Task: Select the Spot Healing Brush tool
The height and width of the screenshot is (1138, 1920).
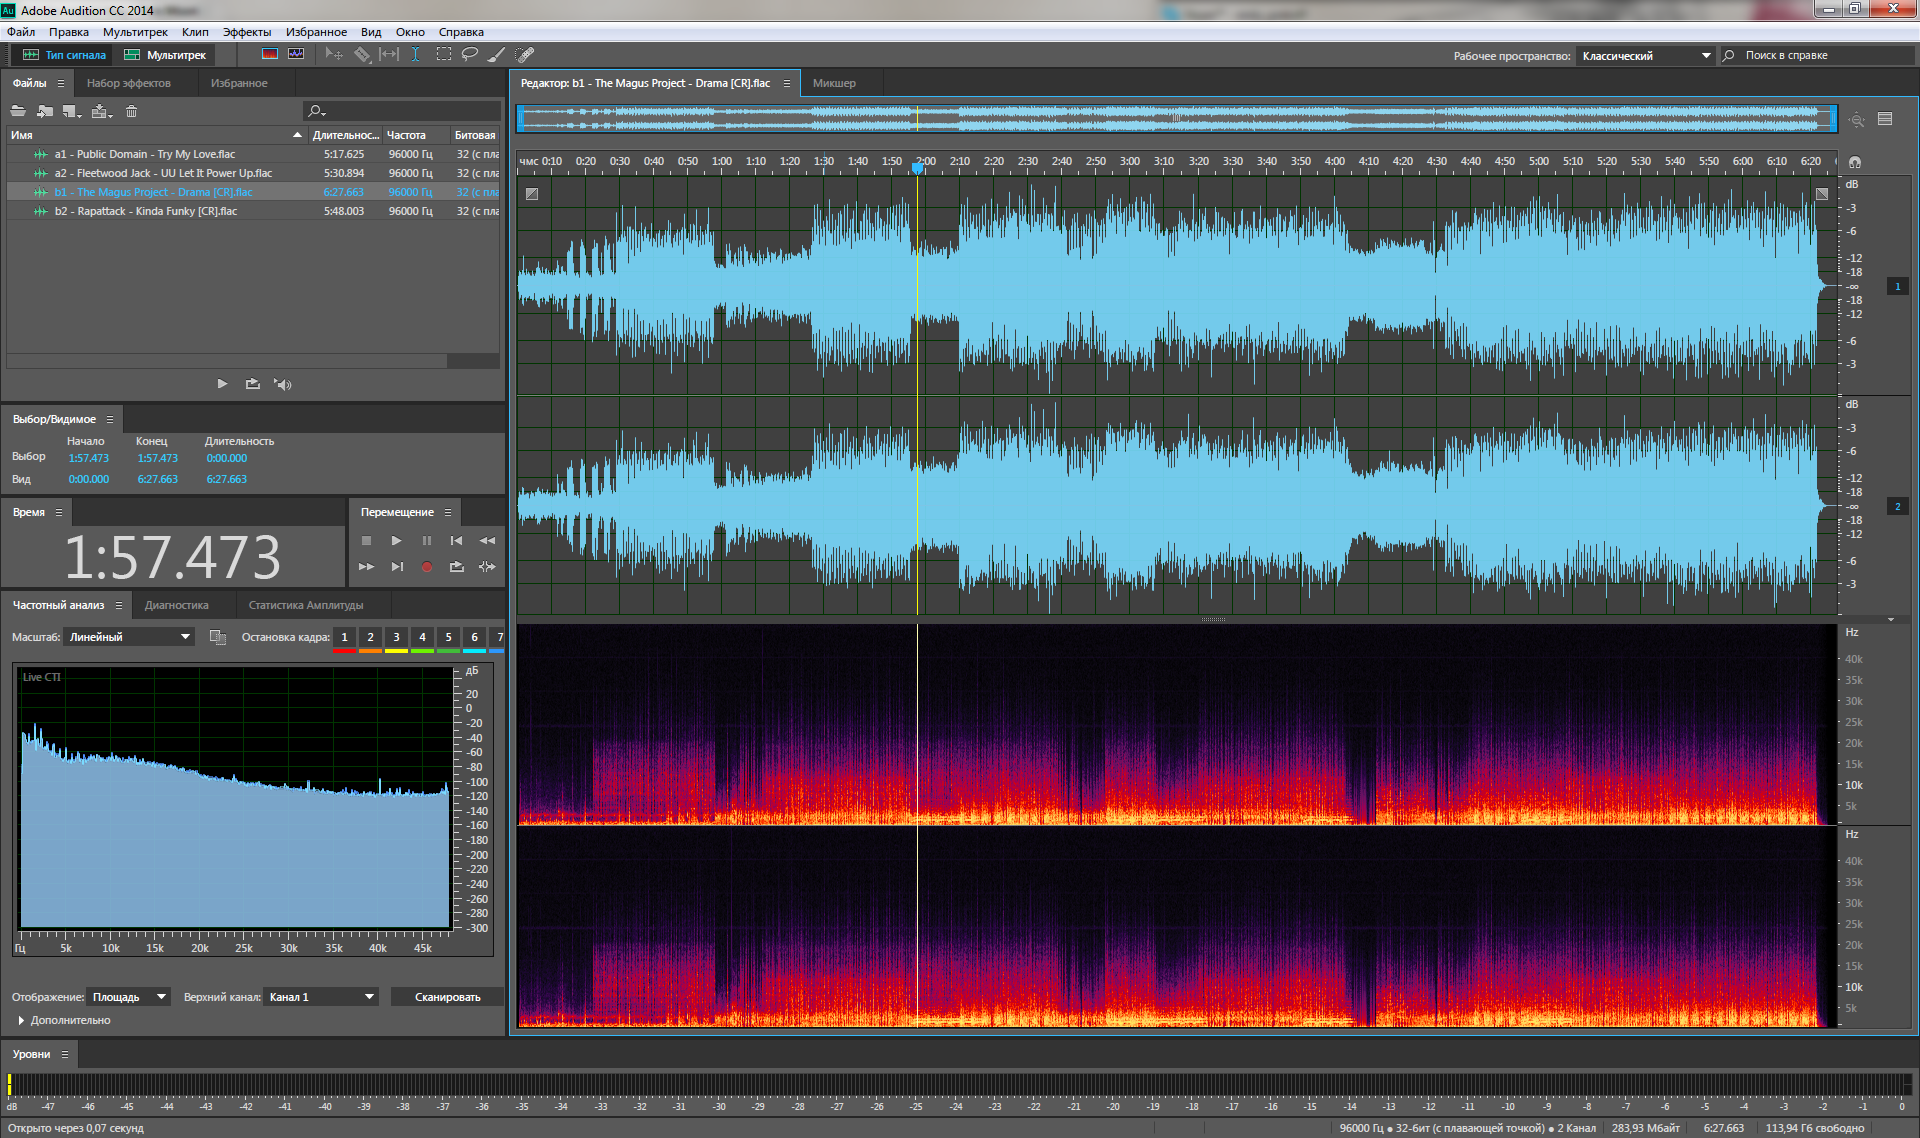Action: pyautogui.click(x=525, y=54)
